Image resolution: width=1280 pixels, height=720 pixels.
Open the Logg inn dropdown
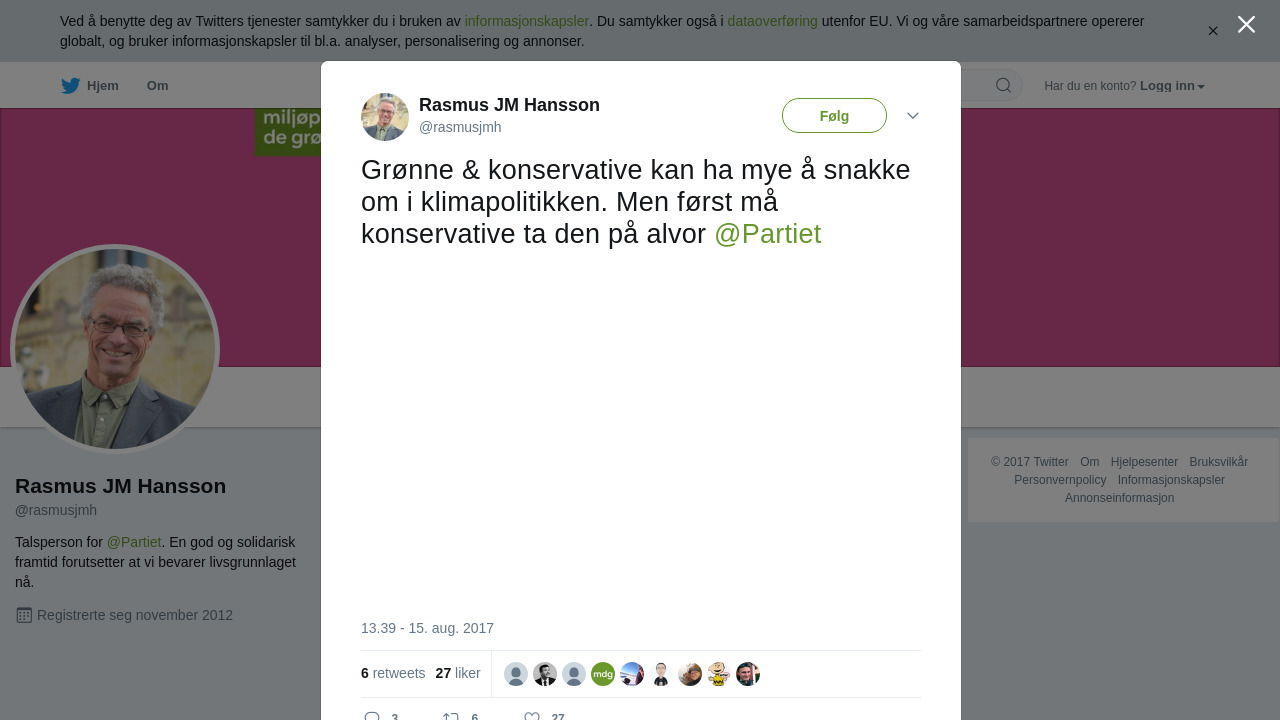coord(1172,86)
